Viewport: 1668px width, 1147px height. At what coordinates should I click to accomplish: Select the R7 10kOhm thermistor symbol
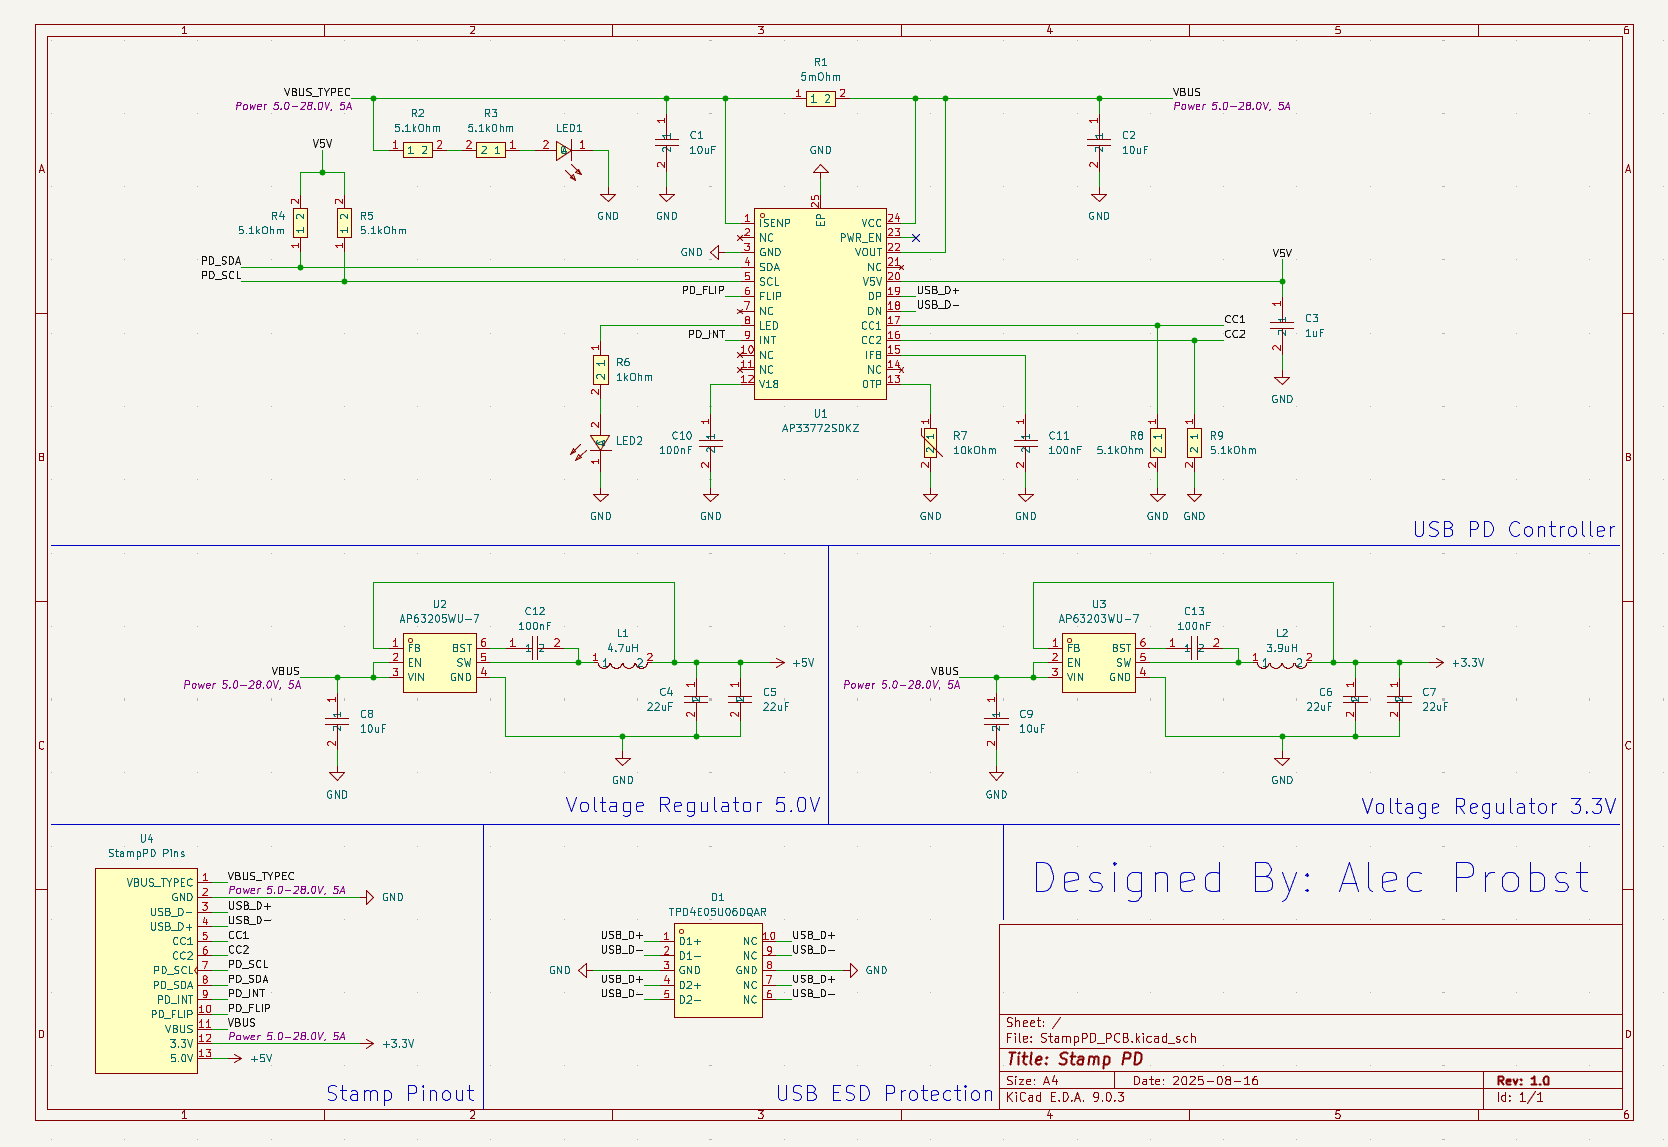click(x=930, y=443)
